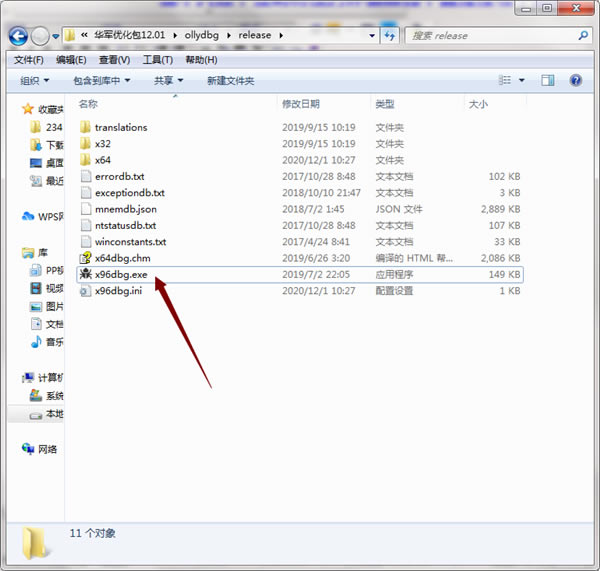Open 文件(F) menu
Viewport: 600px width, 571px height.
(x=29, y=60)
